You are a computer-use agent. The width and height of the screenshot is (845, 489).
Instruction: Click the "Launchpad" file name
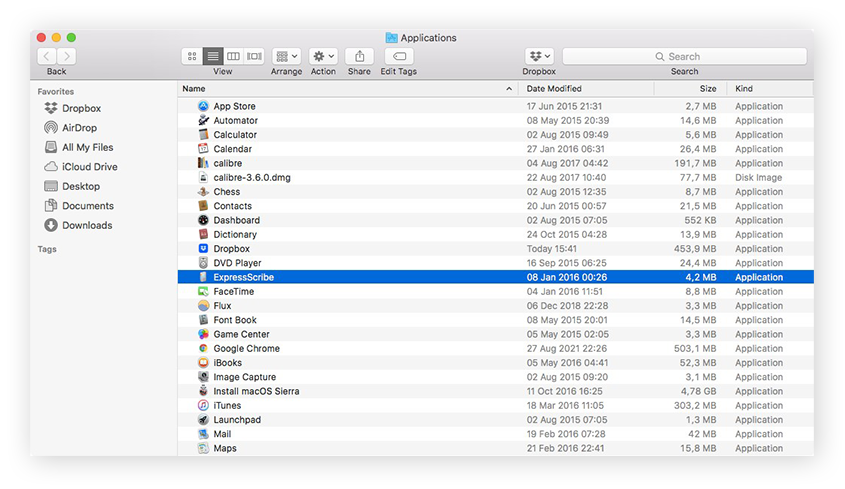237,420
